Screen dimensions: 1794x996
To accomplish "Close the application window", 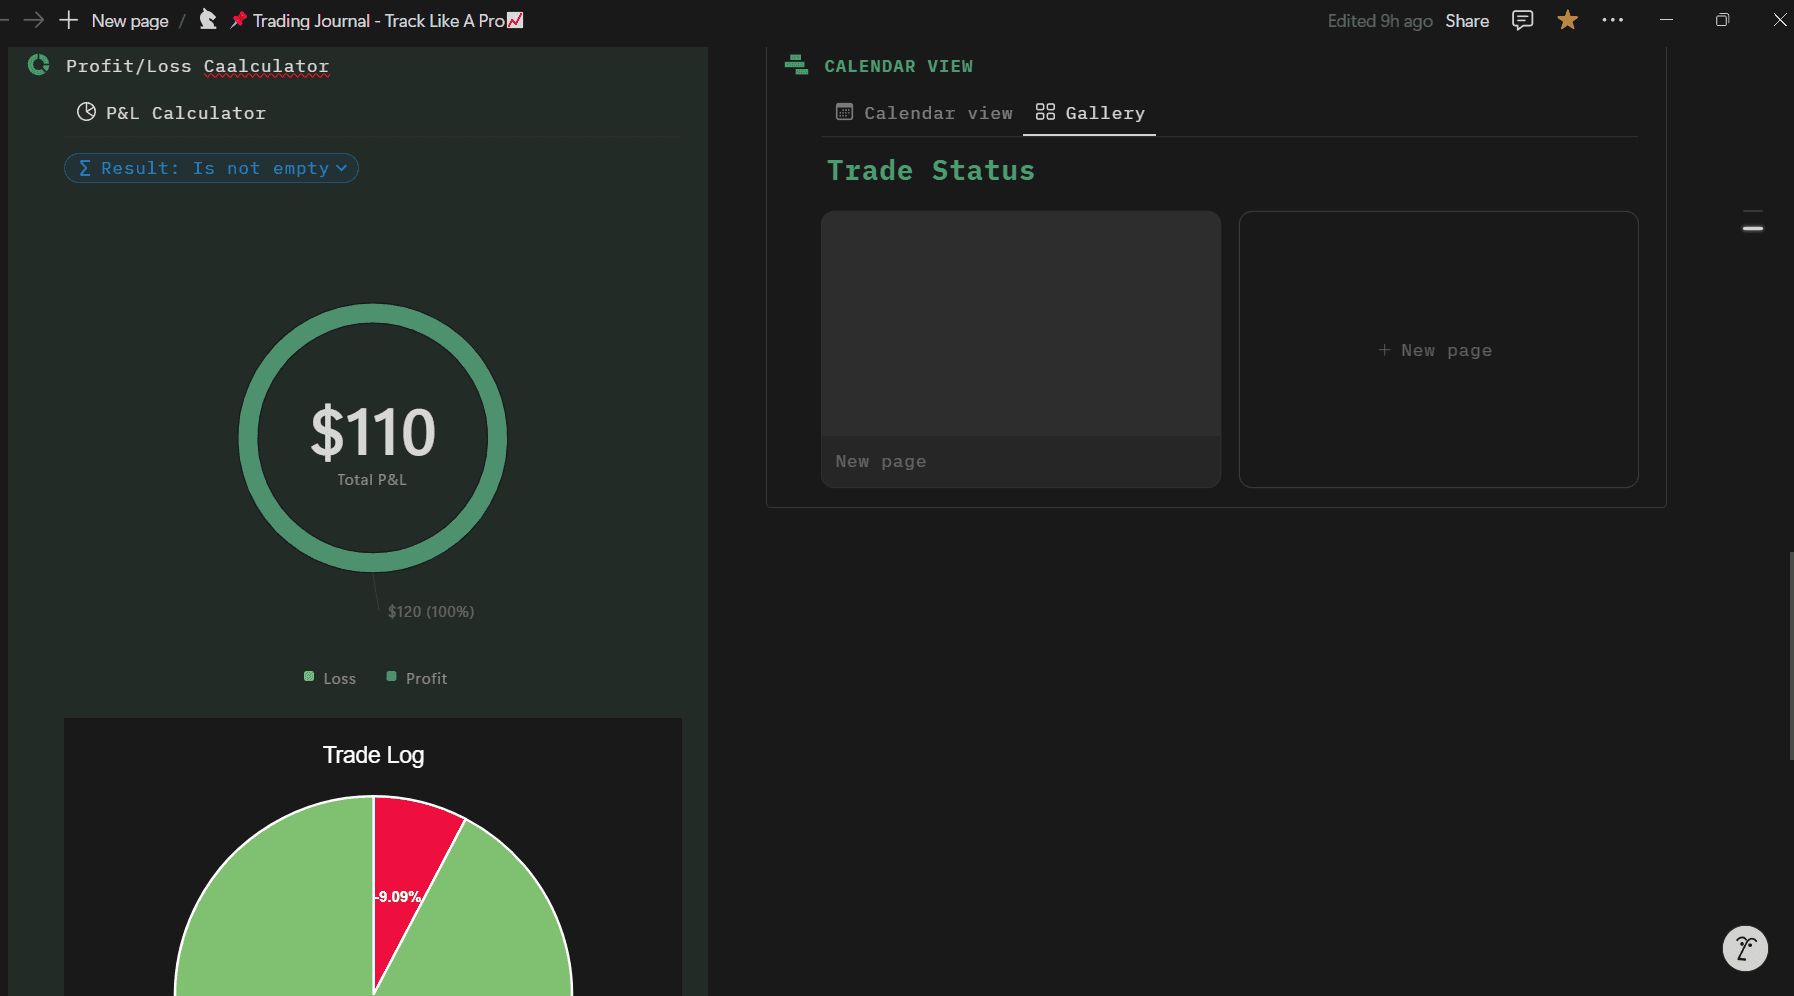I will pyautogui.click(x=1779, y=20).
